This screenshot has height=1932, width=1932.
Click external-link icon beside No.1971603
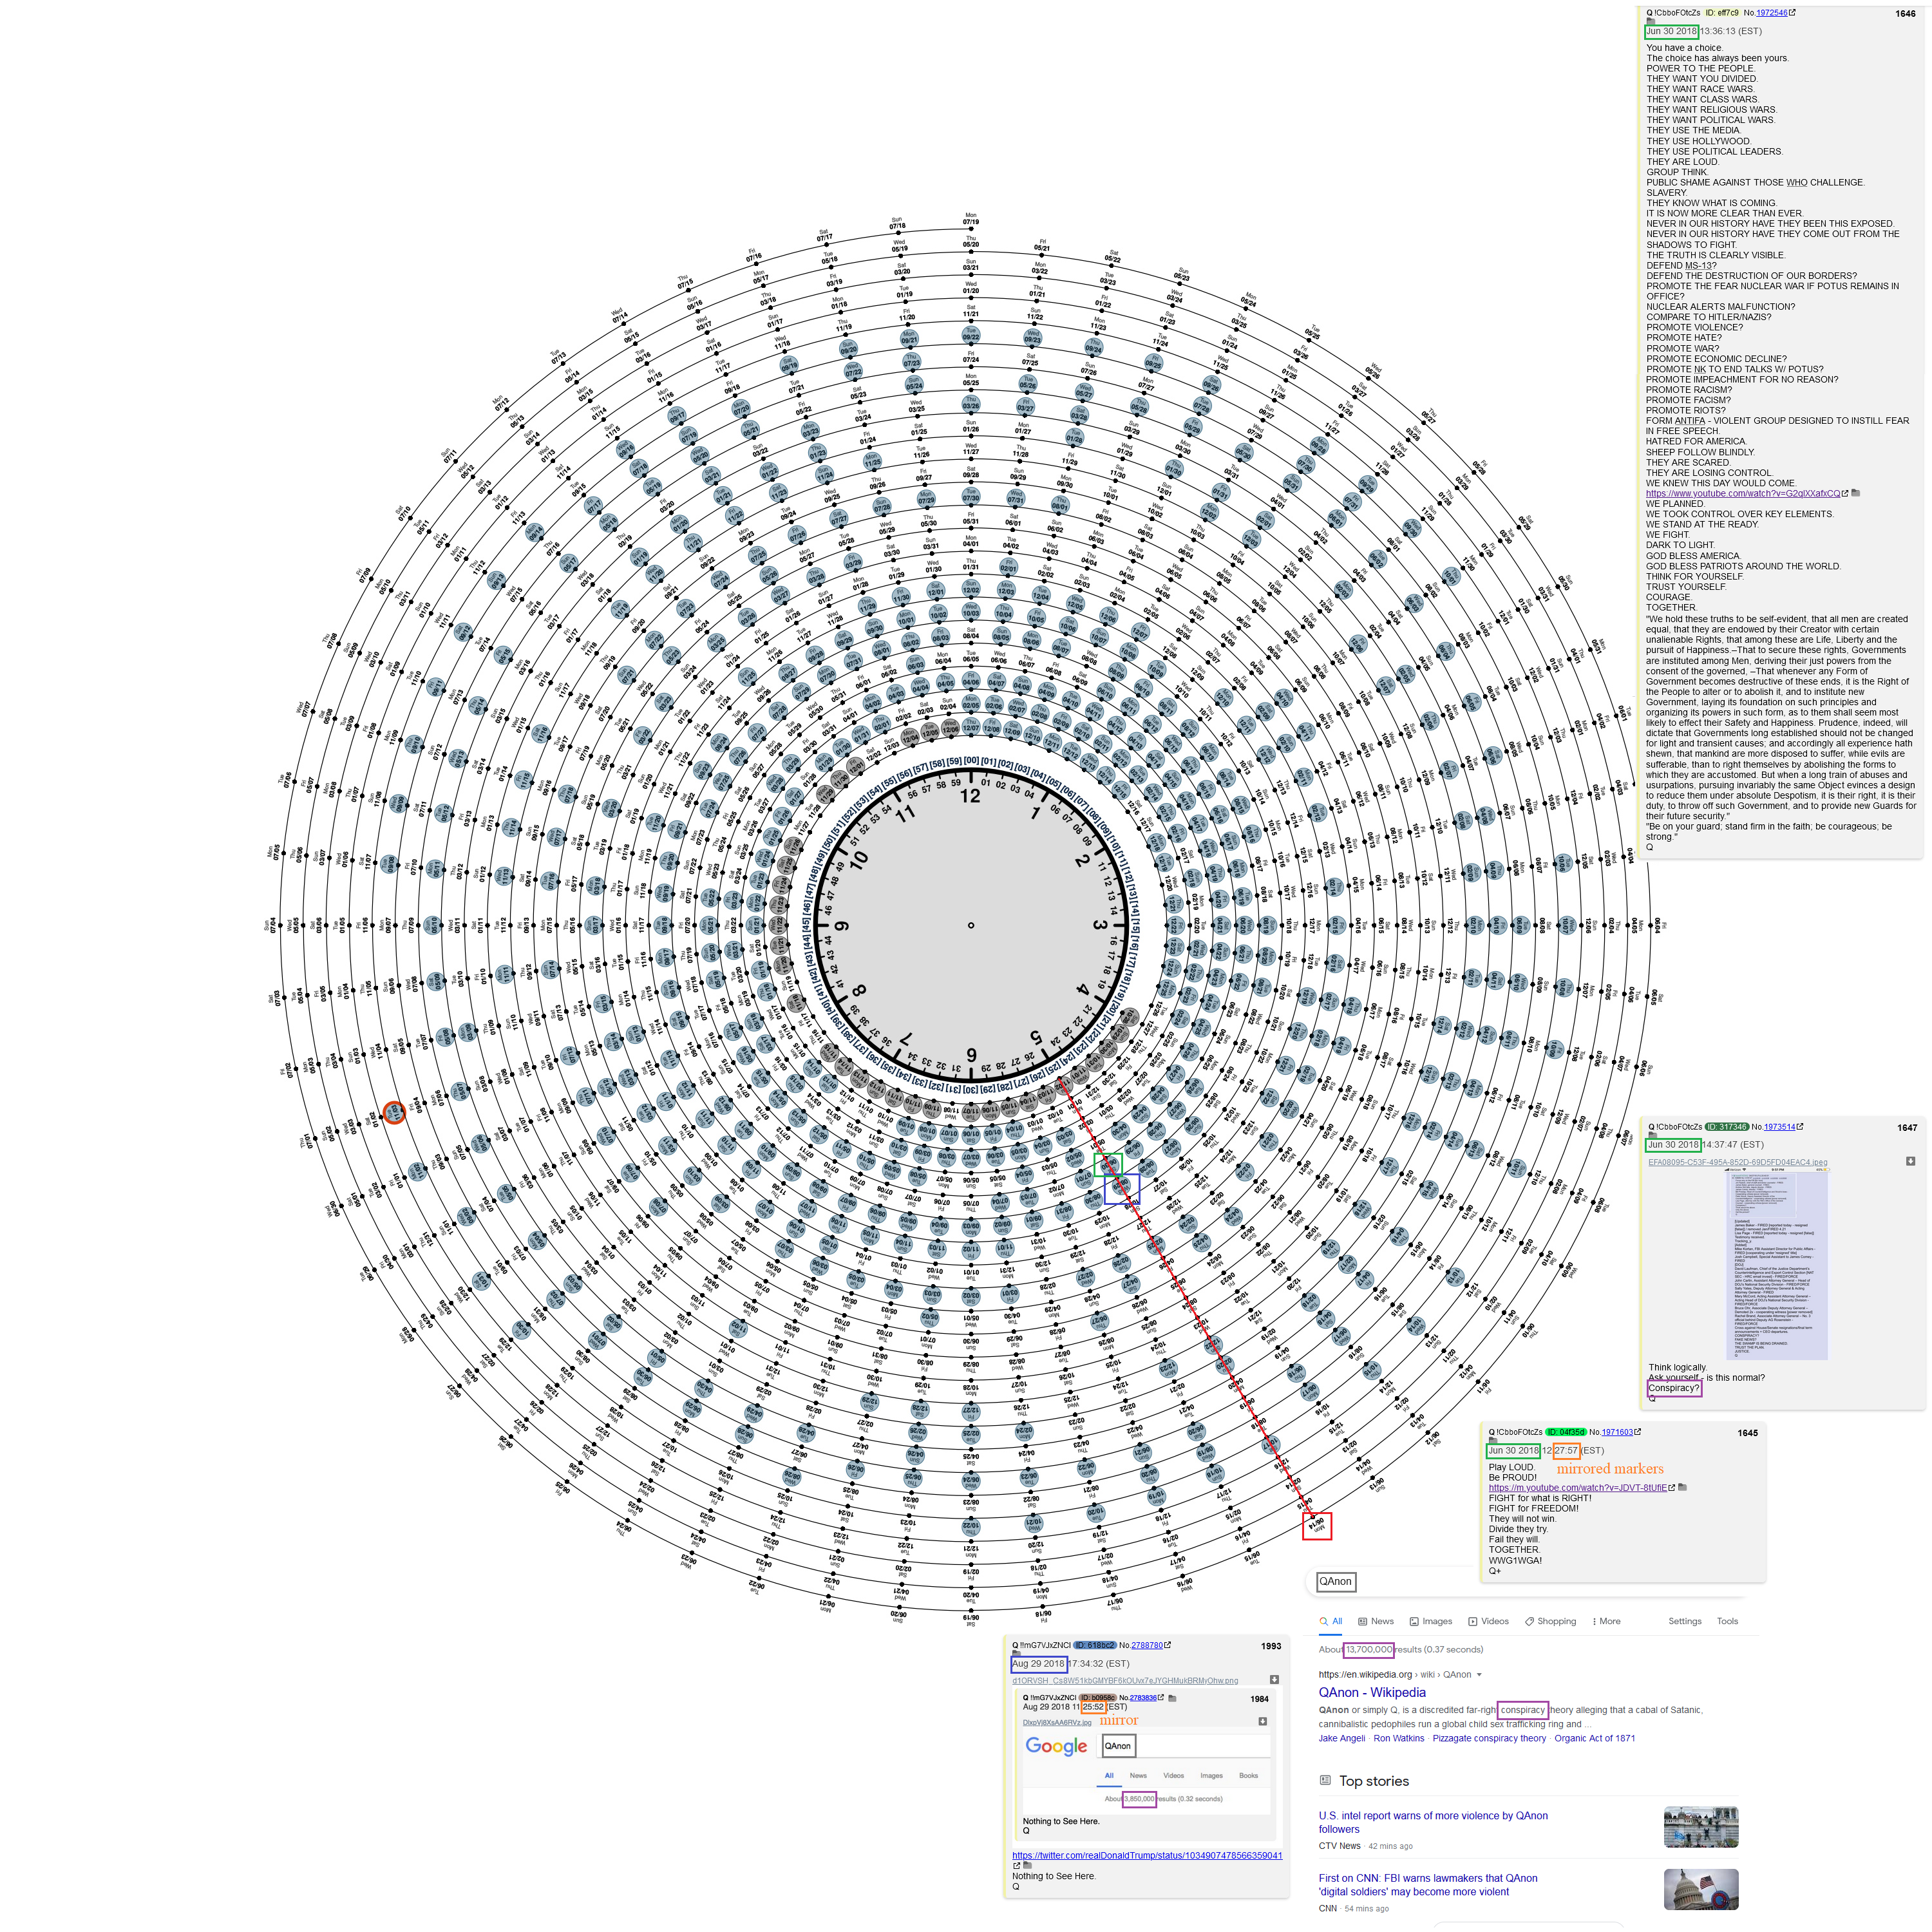(x=1638, y=1432)
